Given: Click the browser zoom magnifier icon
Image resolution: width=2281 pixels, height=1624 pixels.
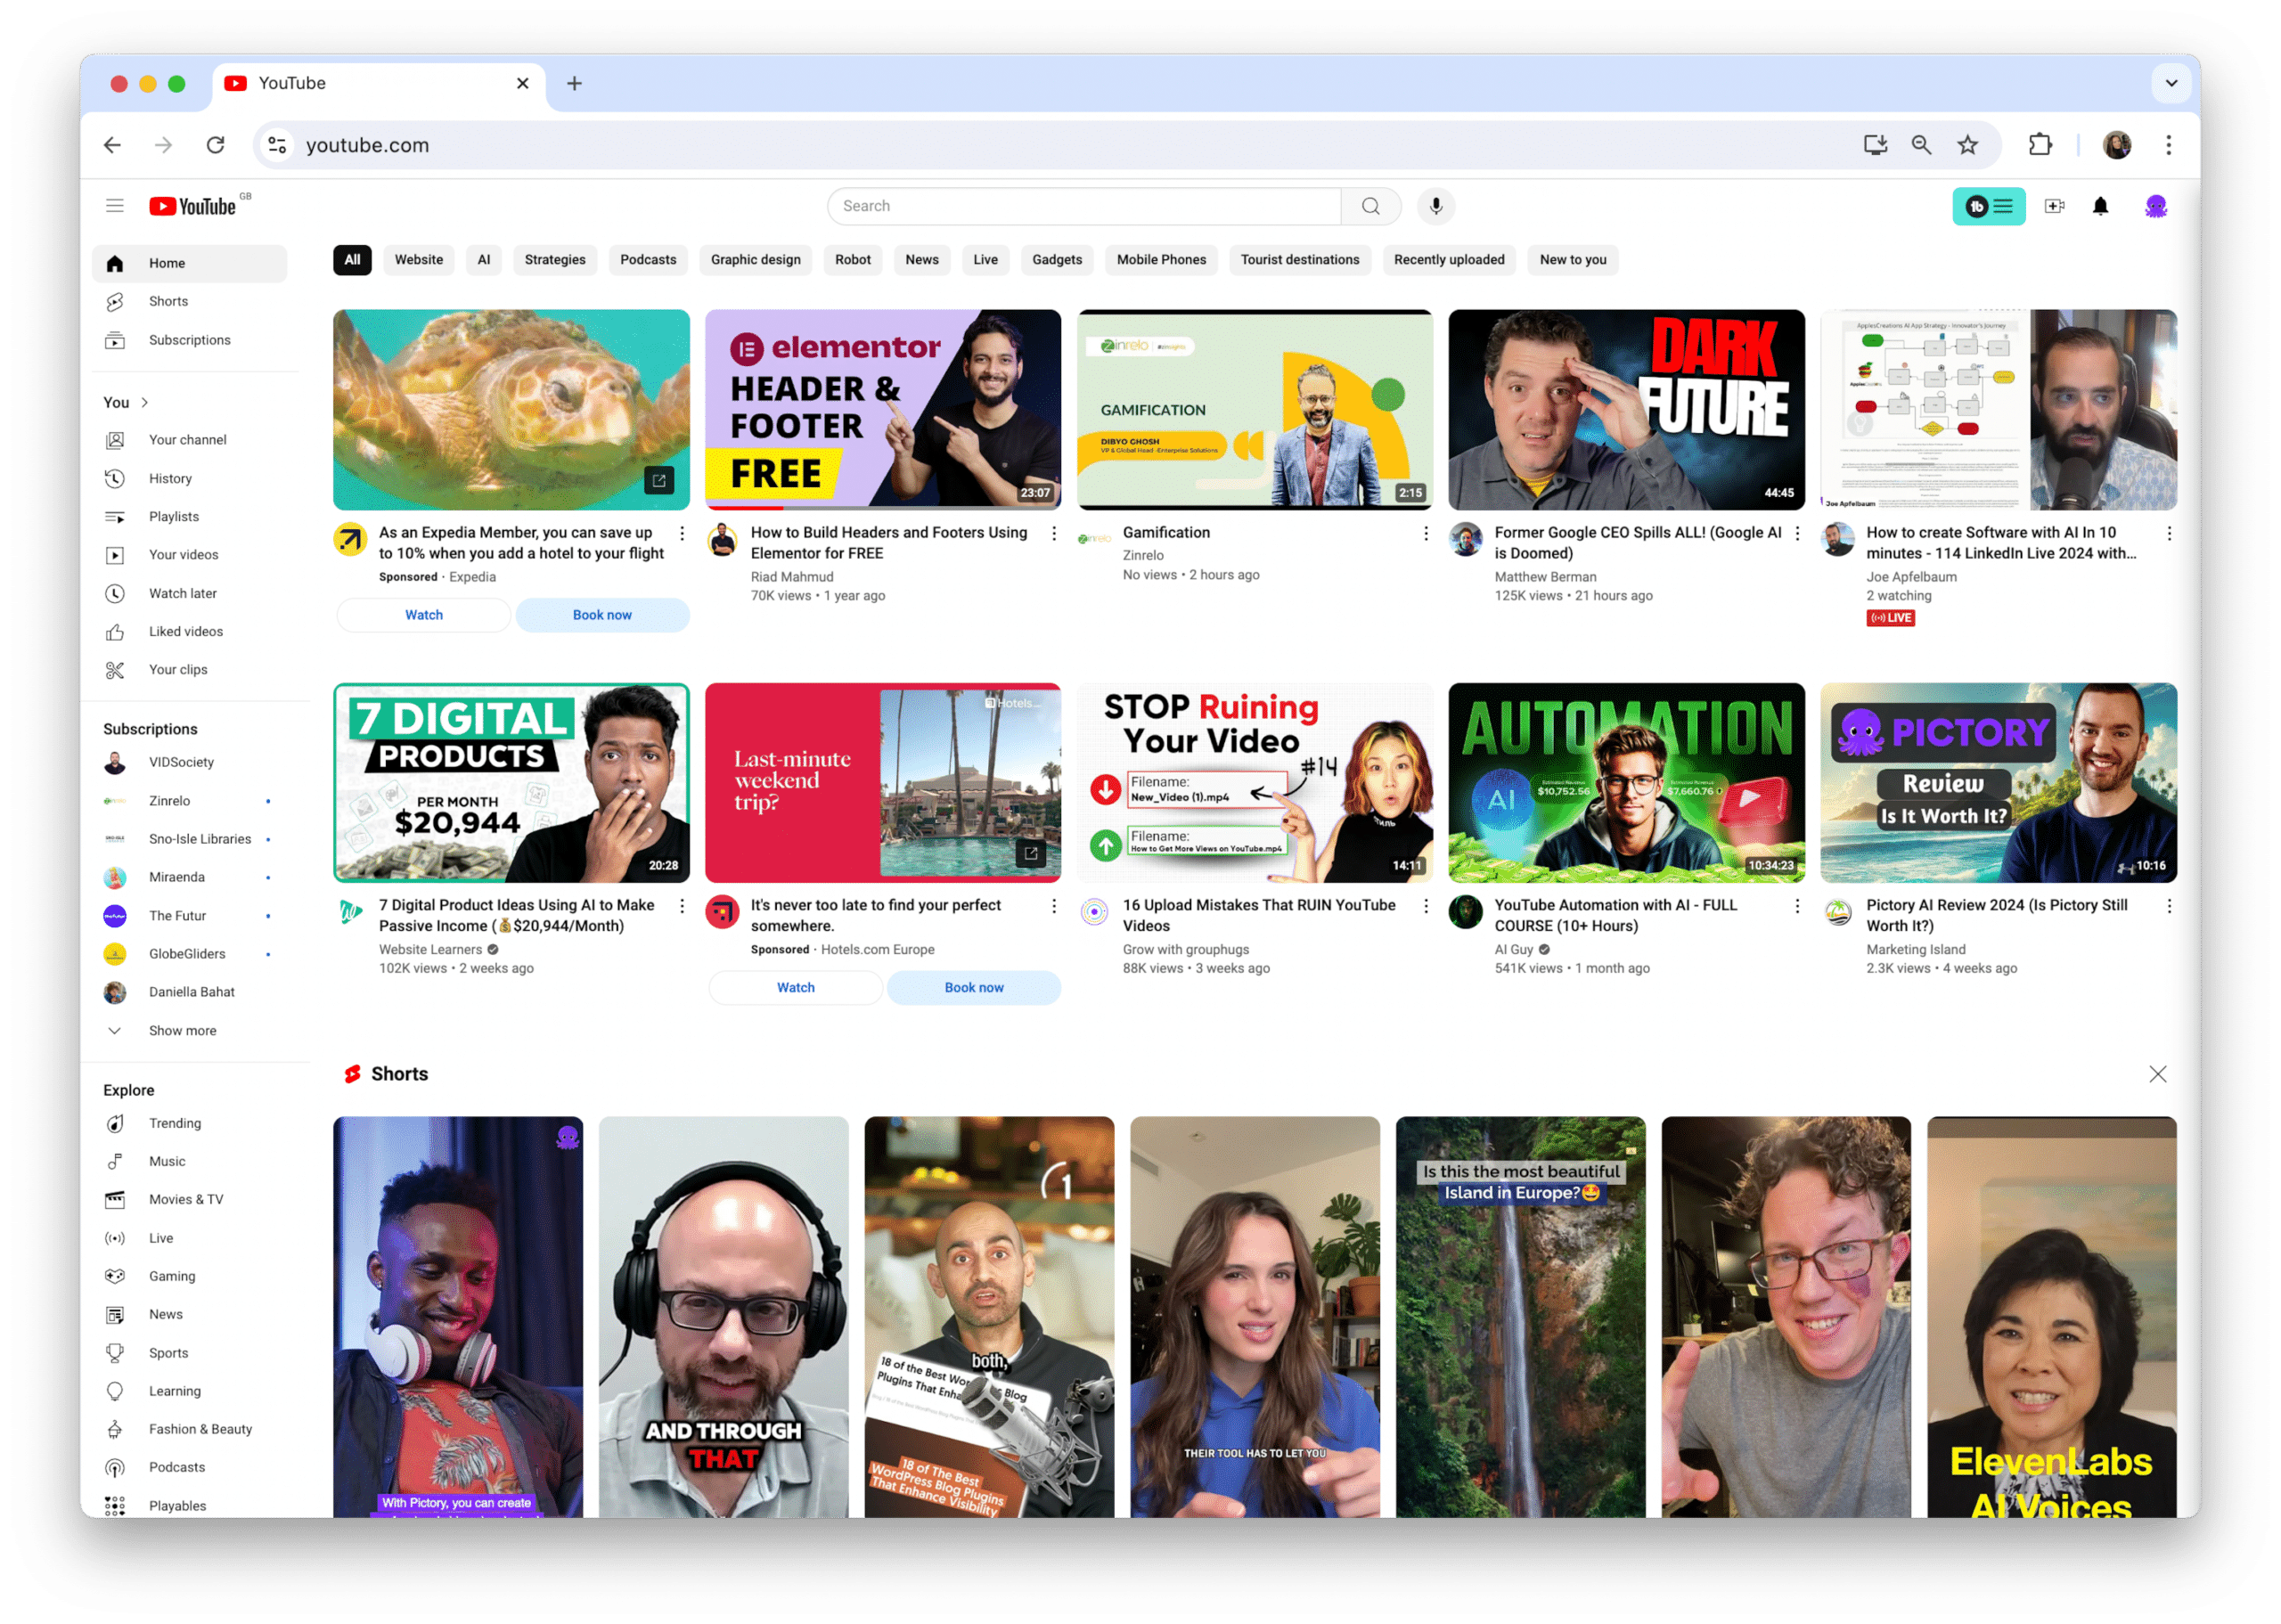Looking at the screenshot, I should pos(1921,145).
